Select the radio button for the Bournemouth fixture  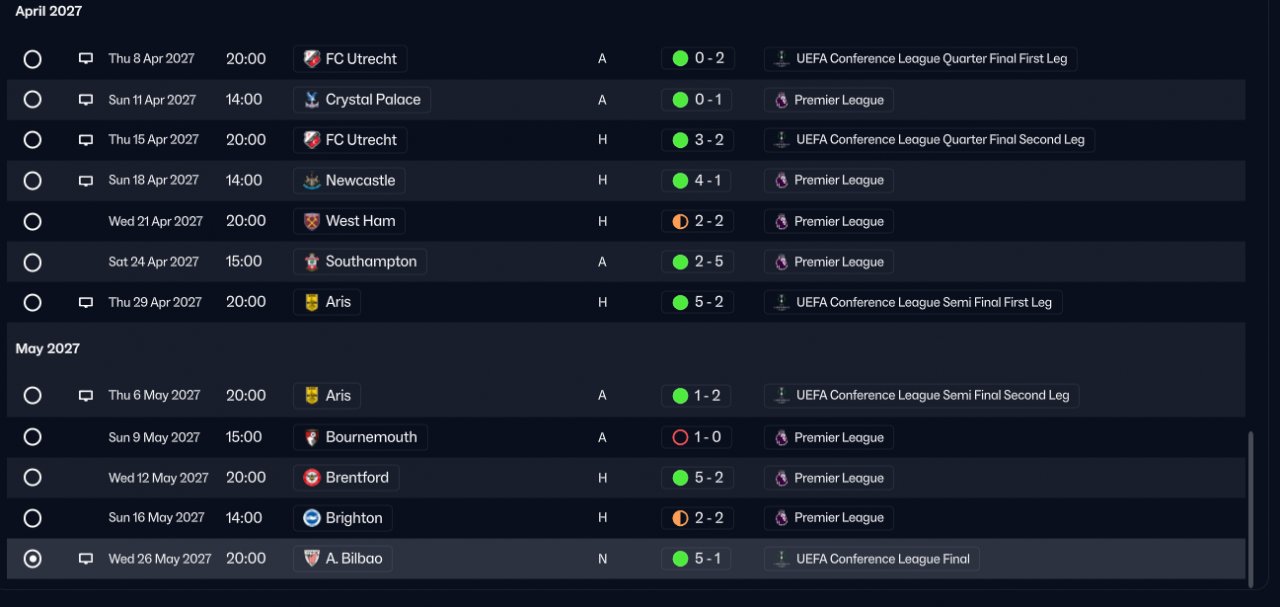(x=32, y=437)
